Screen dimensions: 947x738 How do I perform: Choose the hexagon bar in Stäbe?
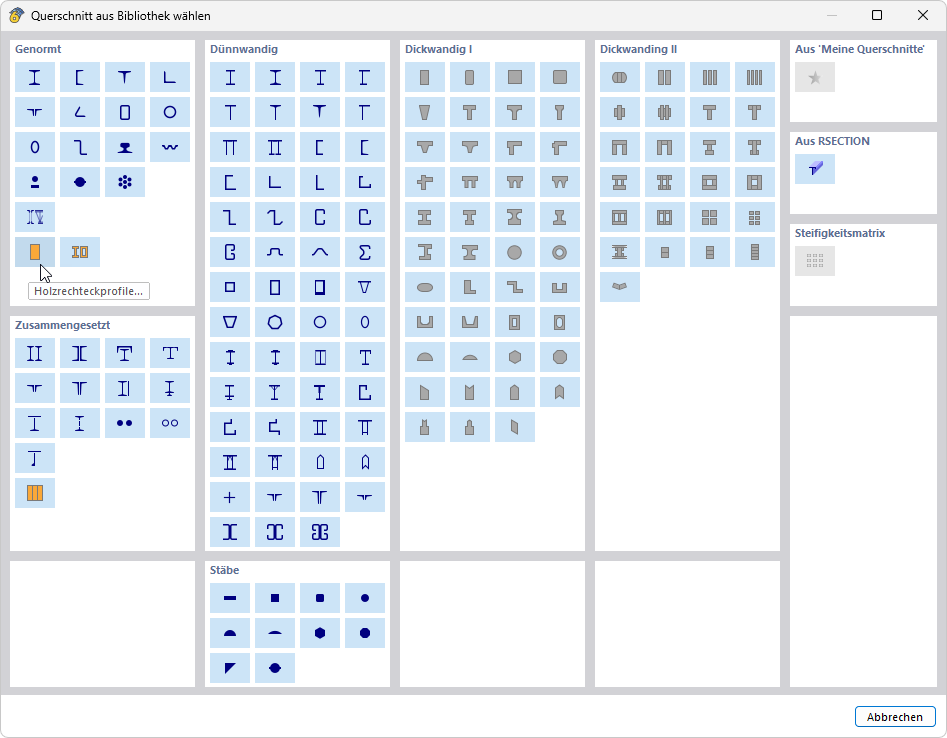point(320,634)
